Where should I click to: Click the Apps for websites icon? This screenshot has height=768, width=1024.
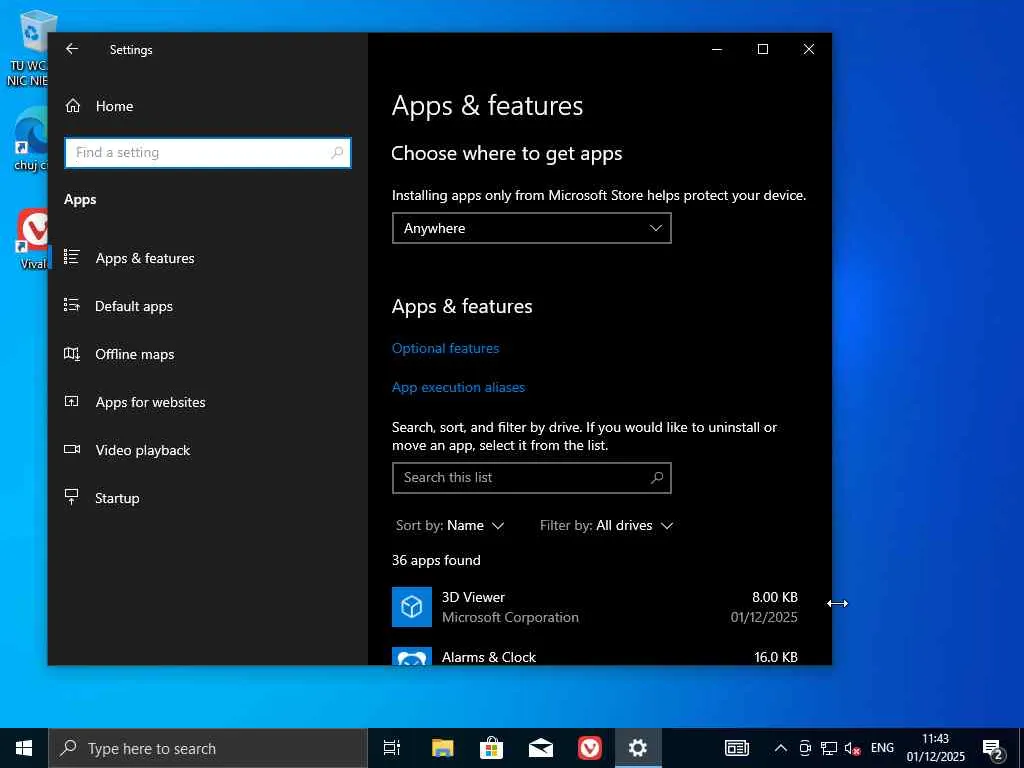(x=72, y=402)
